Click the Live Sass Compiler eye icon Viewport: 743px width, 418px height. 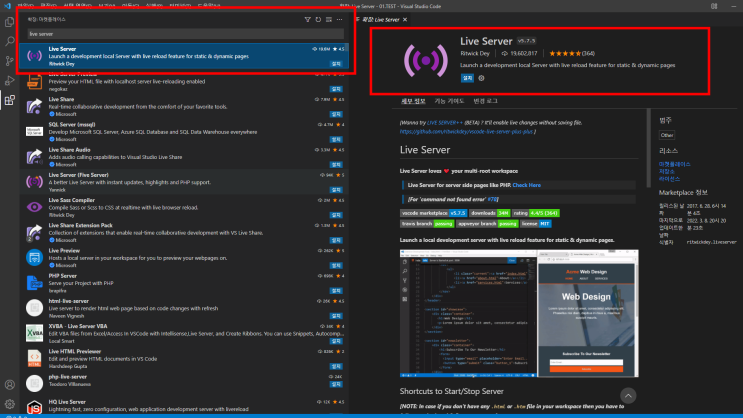34,207
